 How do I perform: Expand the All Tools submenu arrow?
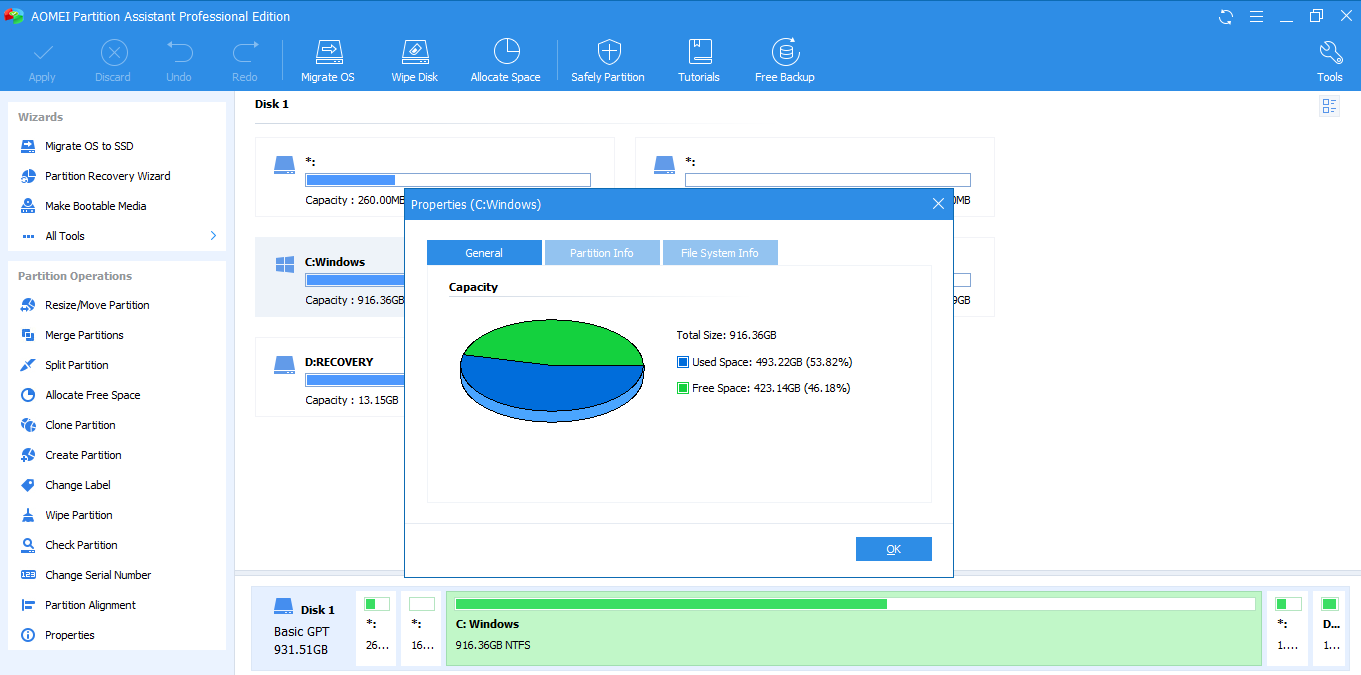point(213,236)
